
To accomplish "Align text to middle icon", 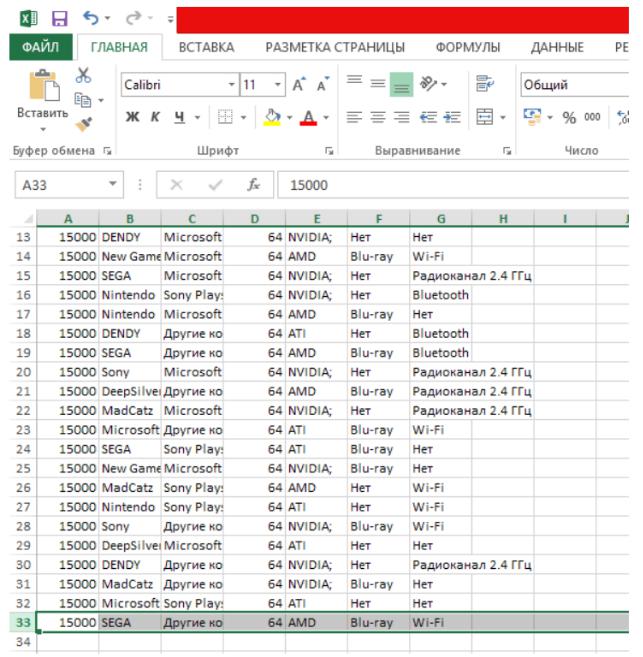I will click(x=378, y=84).
